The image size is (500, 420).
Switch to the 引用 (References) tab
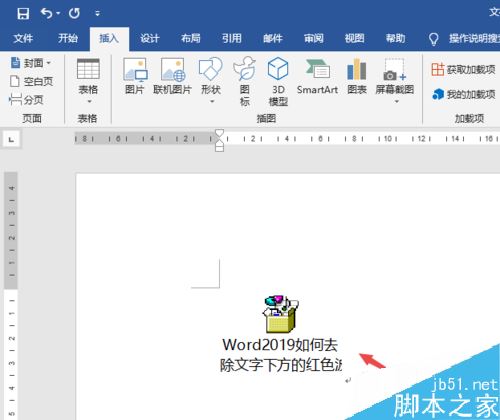[232, 38]
